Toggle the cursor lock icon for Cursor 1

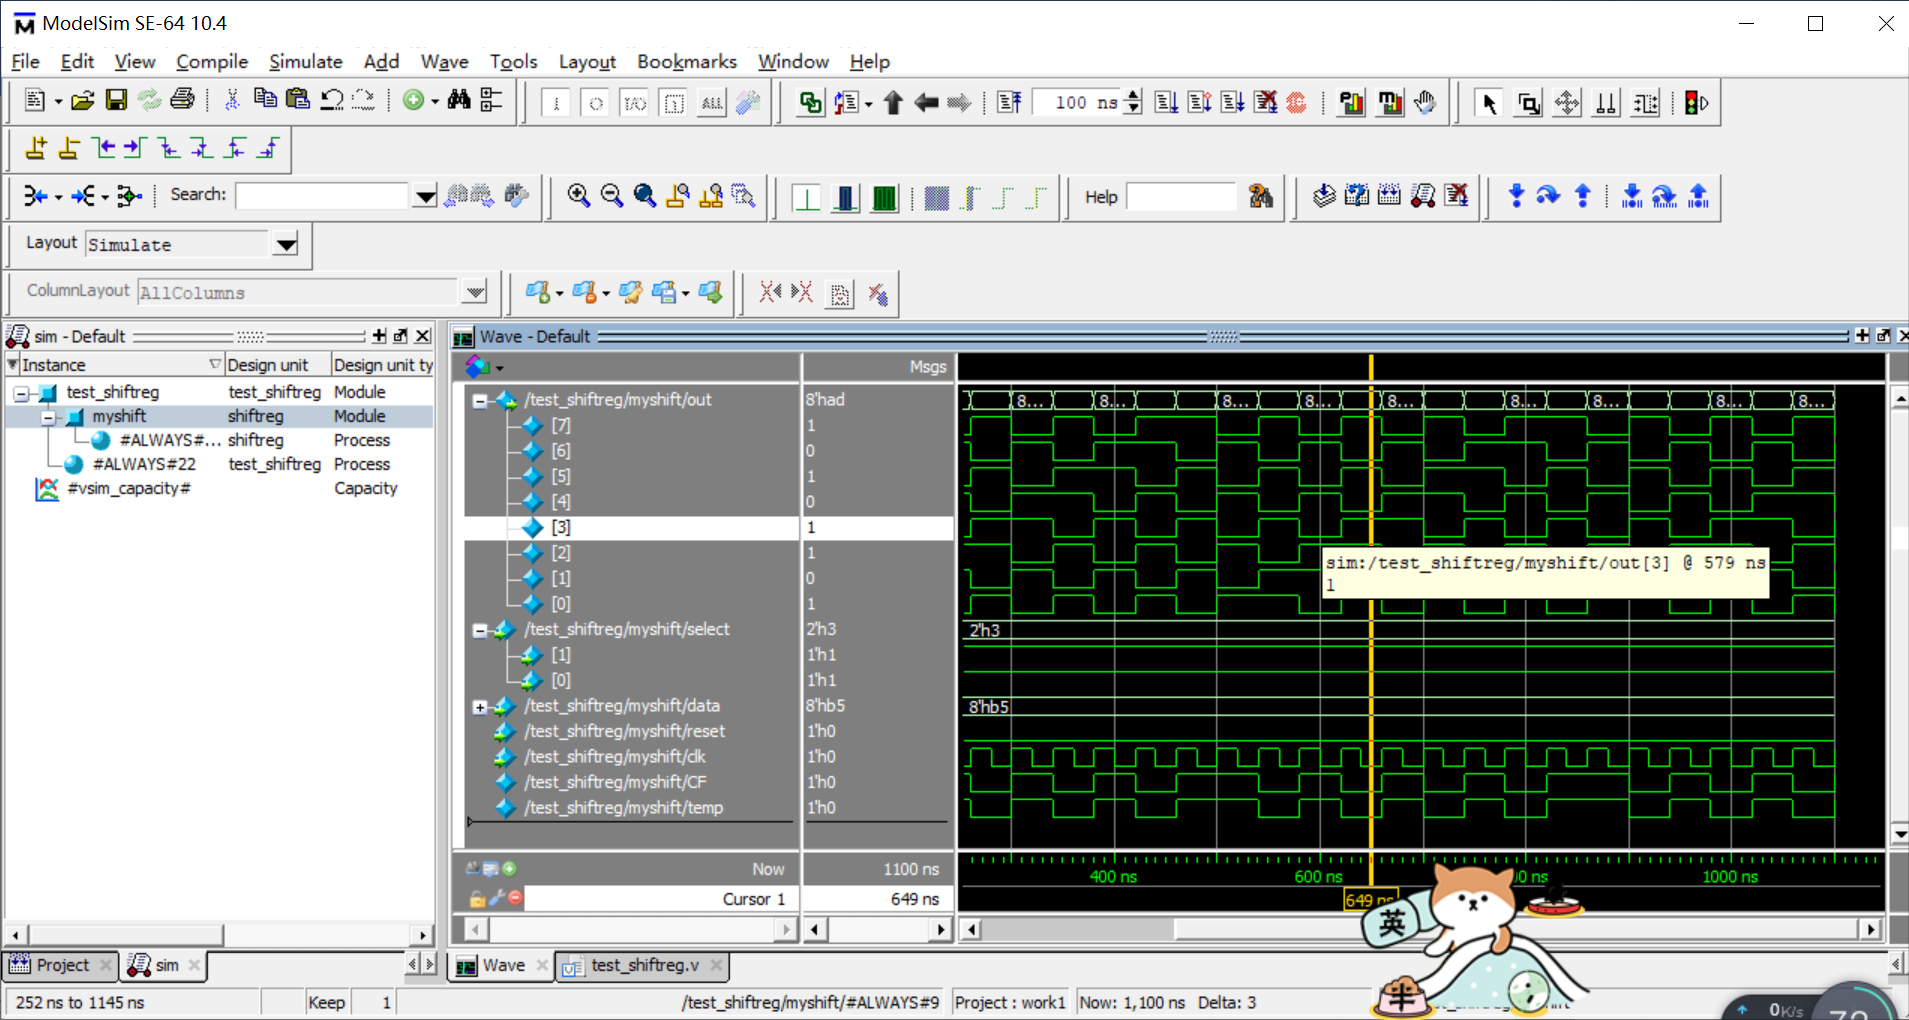coord(477,899)
